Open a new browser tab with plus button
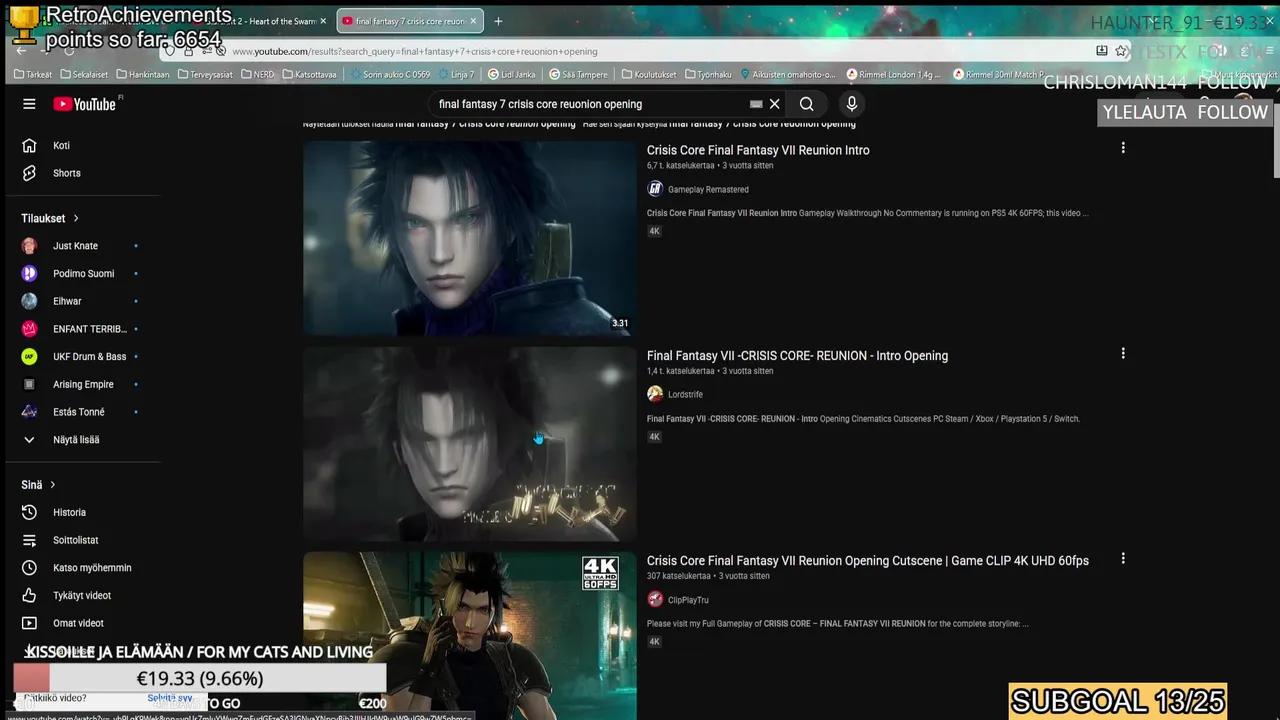 (x=498, y=21)
